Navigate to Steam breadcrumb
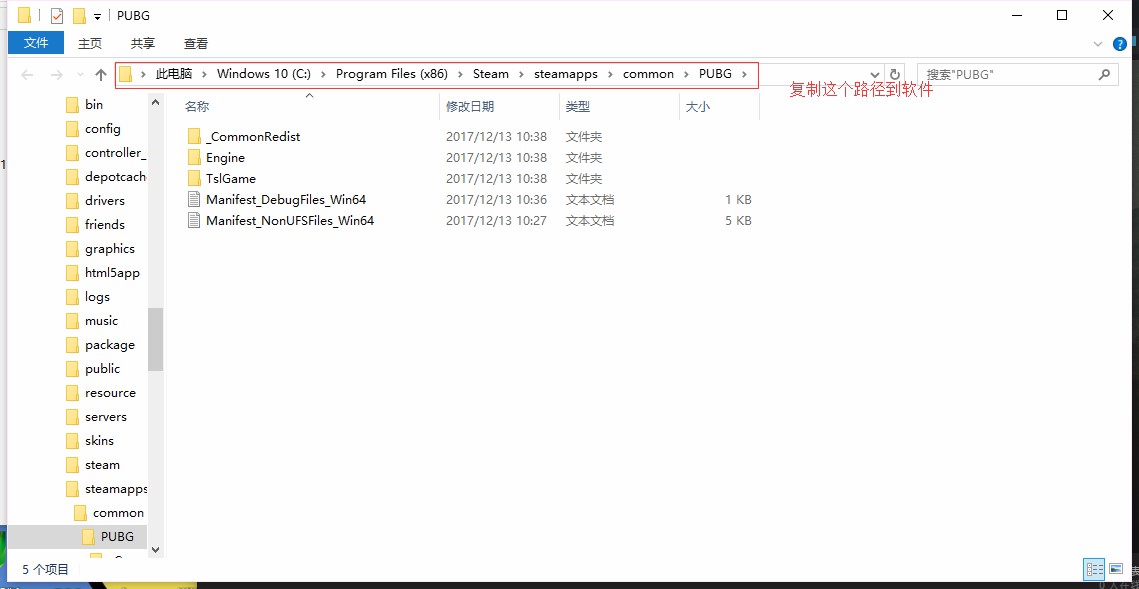Viewport: 1139px width, 589px height. 491,74
